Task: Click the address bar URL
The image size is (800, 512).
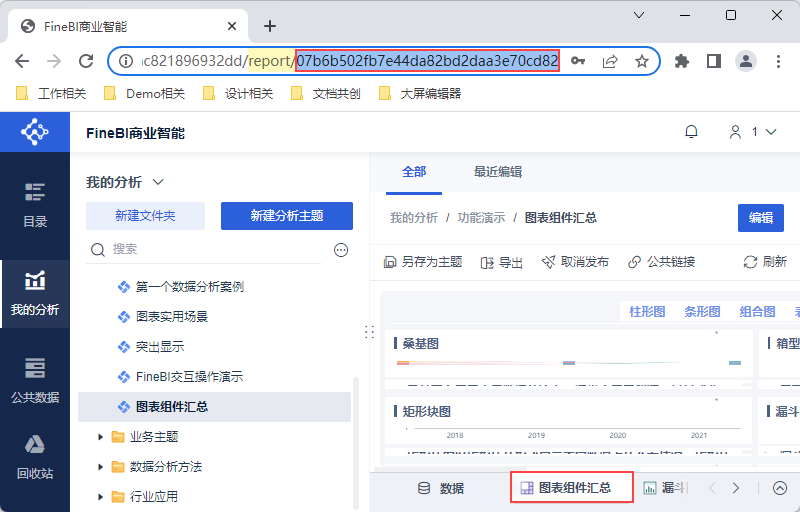Action: click(x=351, y=61)
